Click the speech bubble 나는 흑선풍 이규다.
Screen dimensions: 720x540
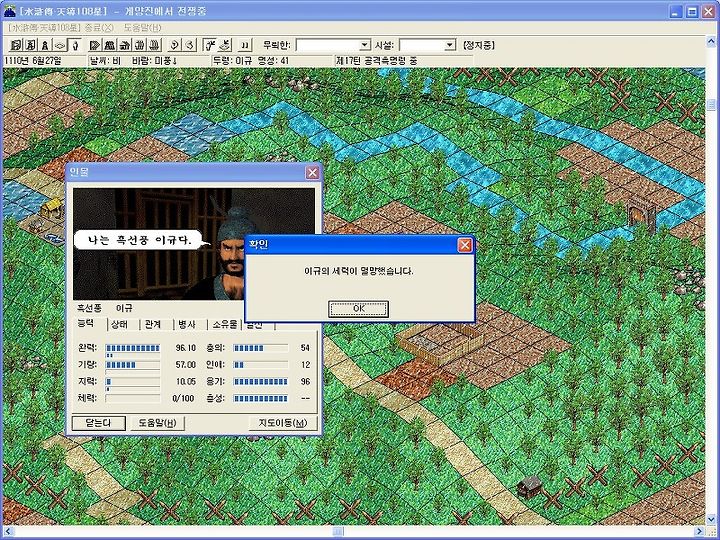coord(139,240)
